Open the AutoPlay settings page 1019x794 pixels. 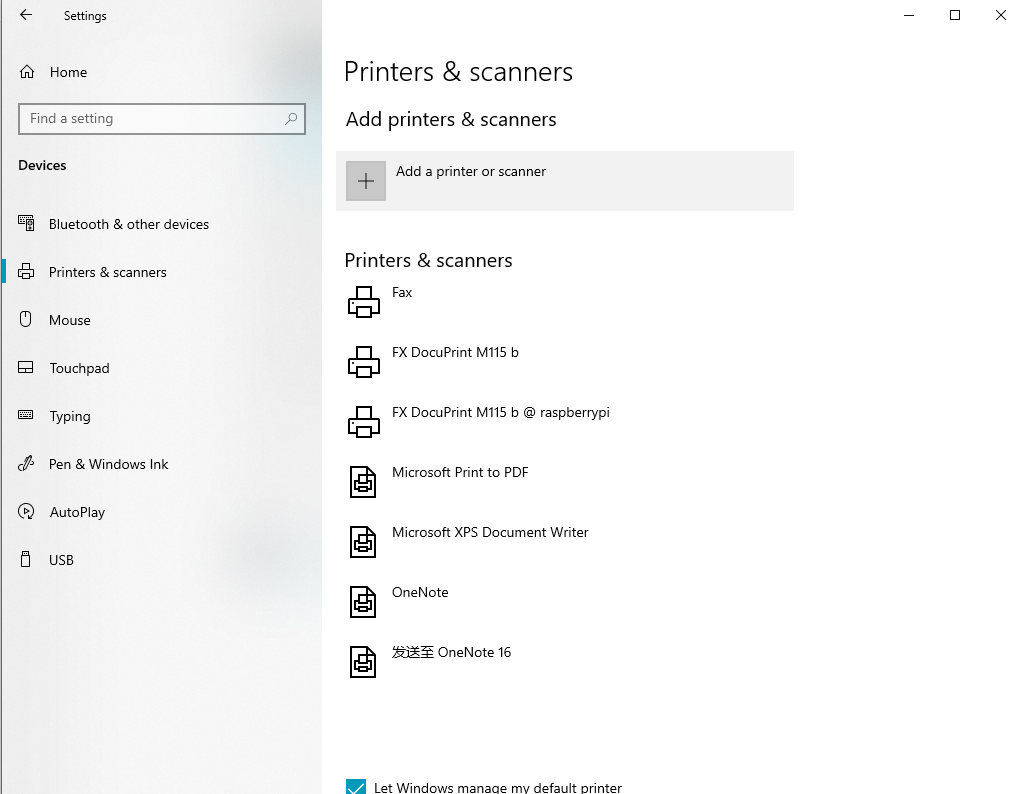tap(77, 512)
